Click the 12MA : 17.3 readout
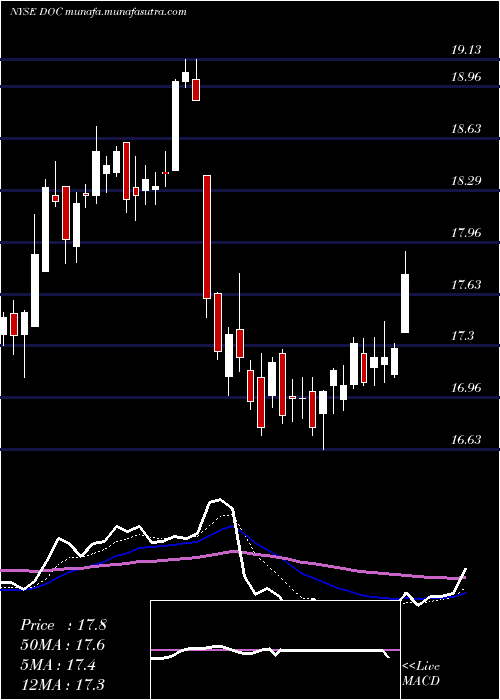Viewport: 500px width, 700px height. pyautogui.click(x=63, y=684)
